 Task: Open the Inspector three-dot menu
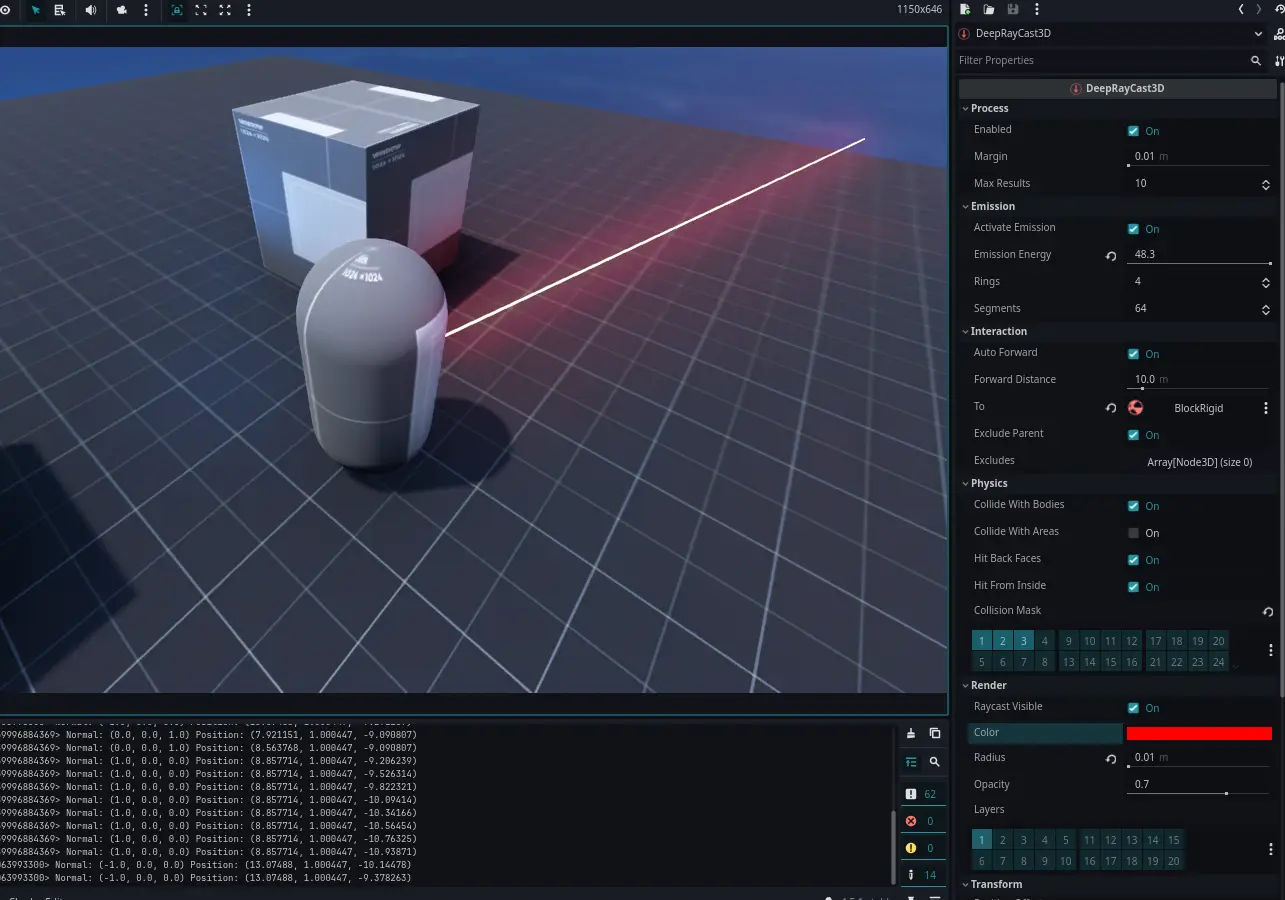point(1035,9)
